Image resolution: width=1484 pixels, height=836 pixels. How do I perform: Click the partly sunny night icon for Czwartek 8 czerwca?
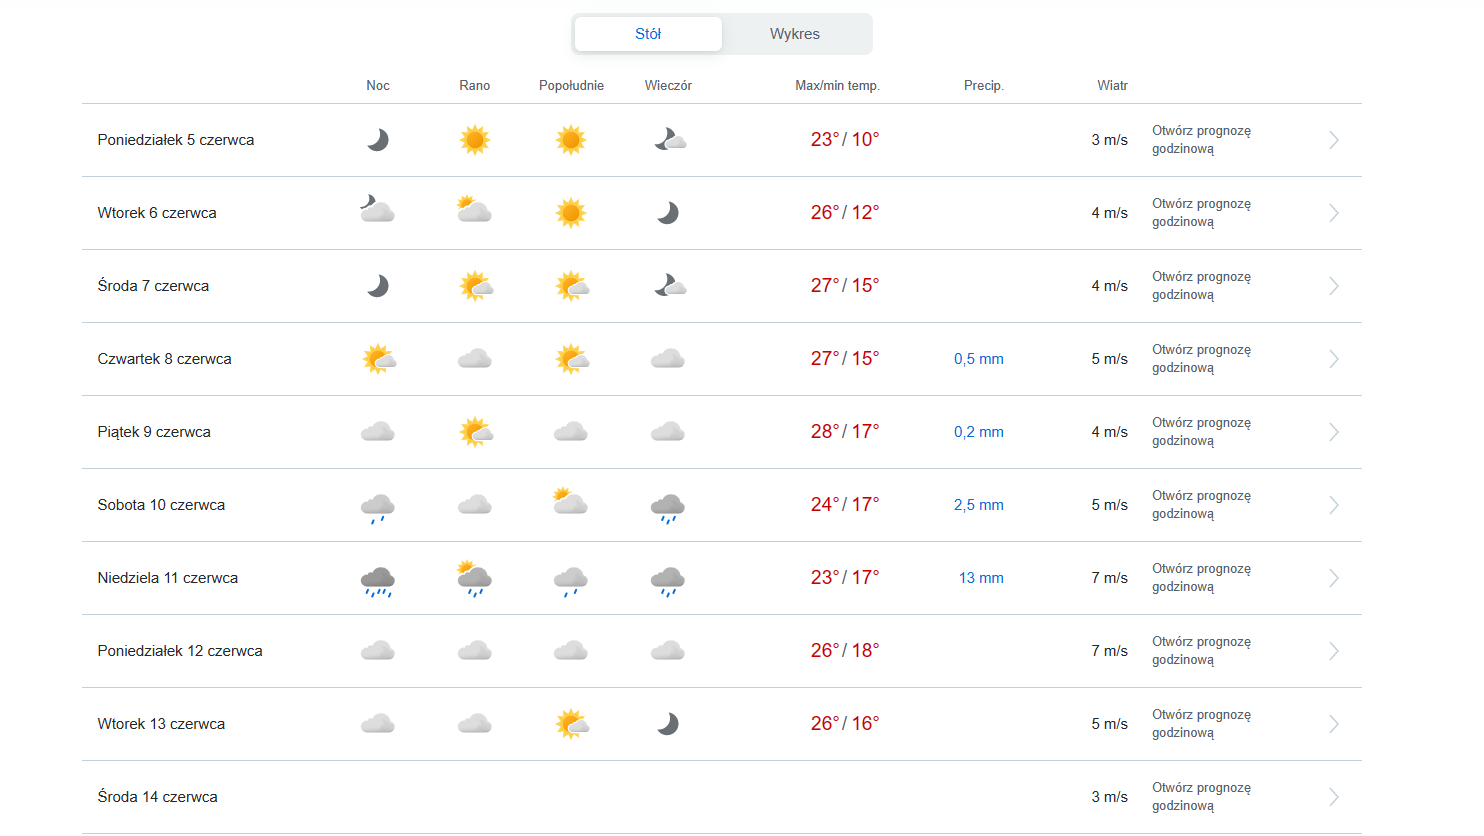coord(379,359)
